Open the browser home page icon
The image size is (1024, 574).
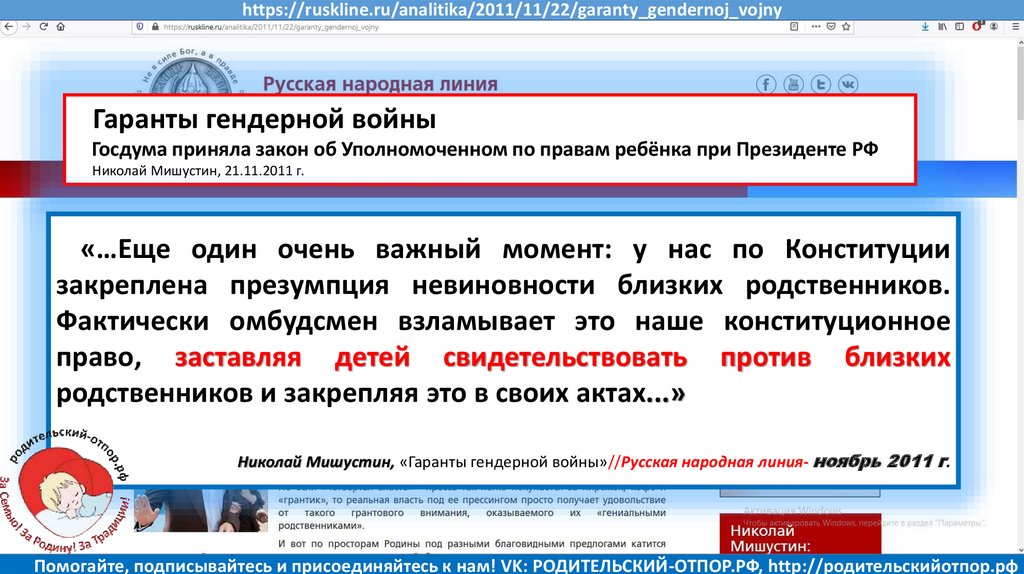point(61,27)
